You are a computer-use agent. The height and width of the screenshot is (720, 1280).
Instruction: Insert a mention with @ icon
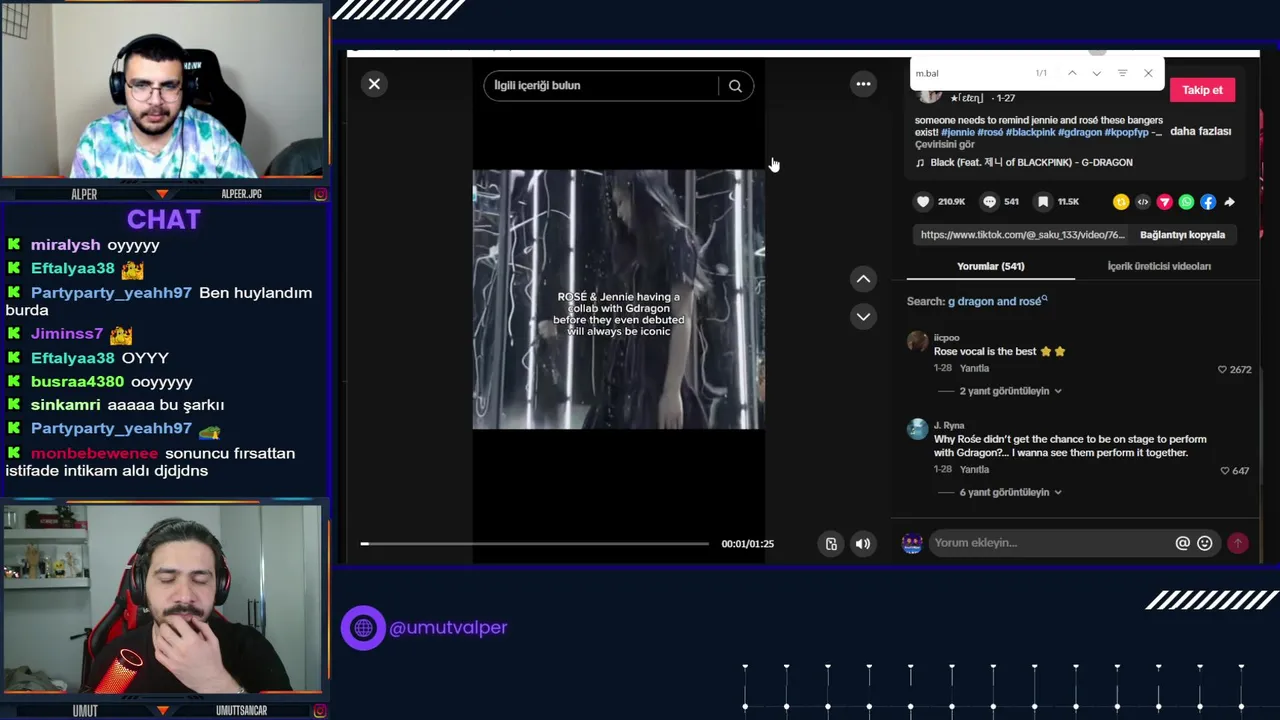pos(1182,543)
